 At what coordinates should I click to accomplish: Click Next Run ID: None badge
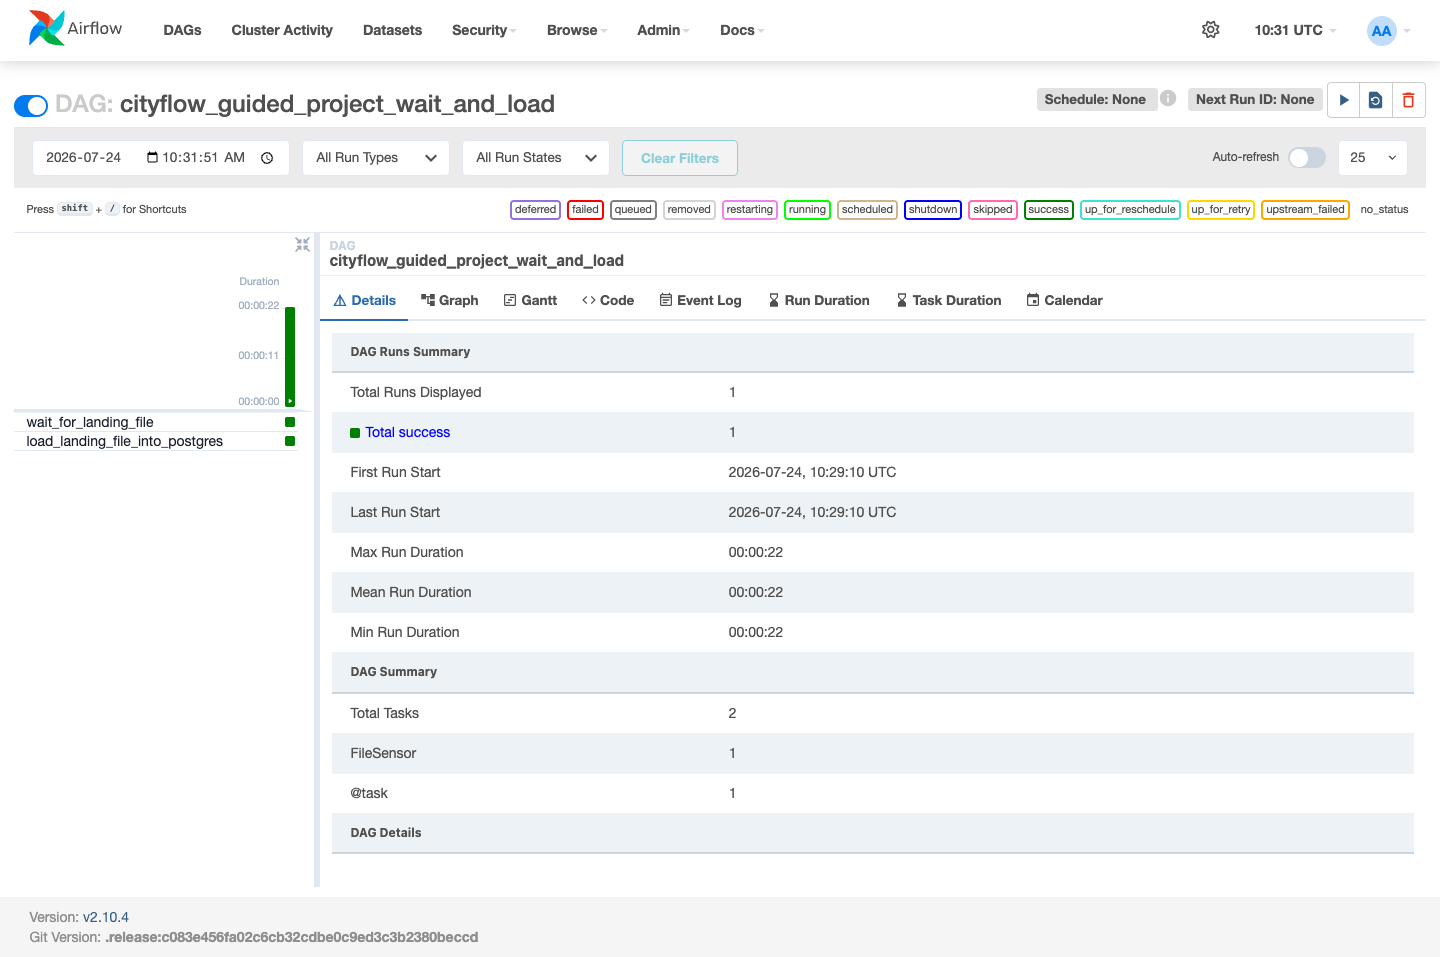(1255, 99)
